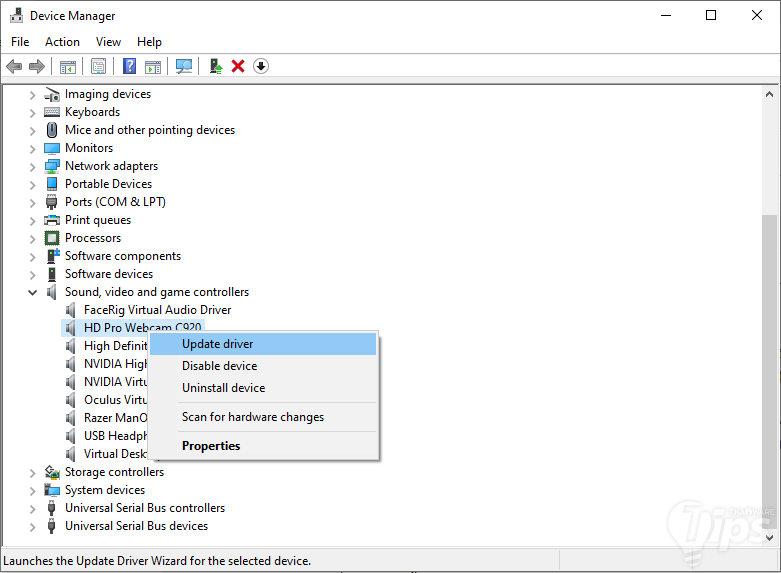Open Properties from the context menu
Image resolution: width=781 pixels, height=573 pixels.
pyautogui.click(x=263, y=446)
